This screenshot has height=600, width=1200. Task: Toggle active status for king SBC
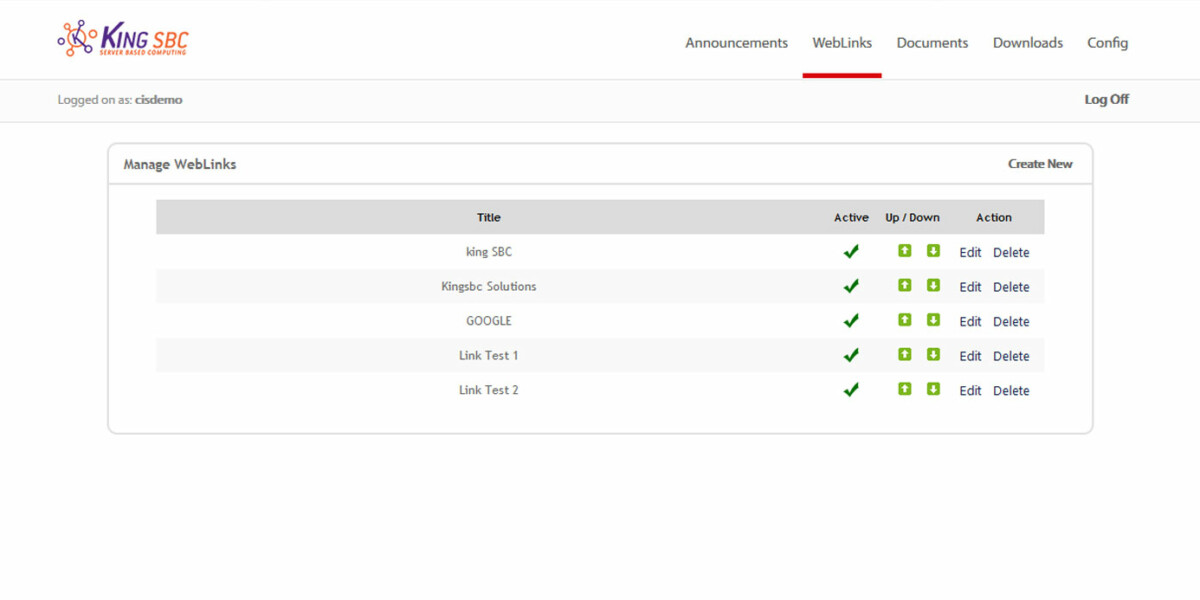851,251
